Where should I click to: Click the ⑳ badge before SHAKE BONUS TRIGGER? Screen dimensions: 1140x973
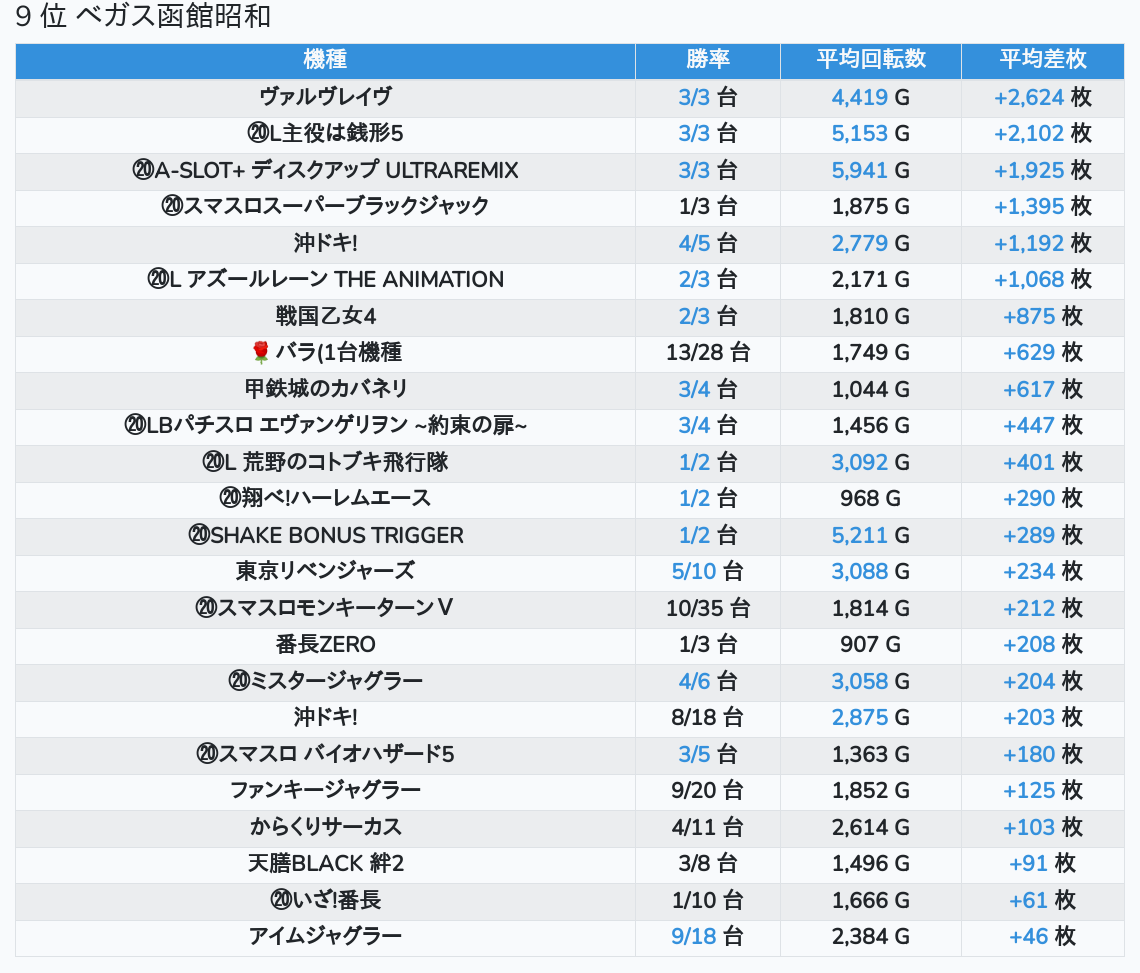(x=198, y=535)
